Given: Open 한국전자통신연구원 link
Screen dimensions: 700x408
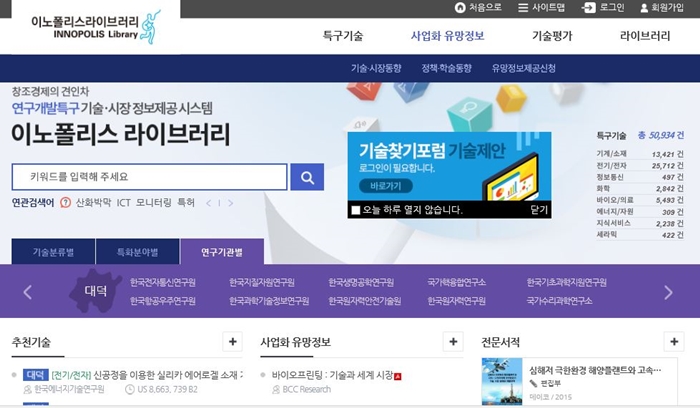Looking at the screenshot, I should (x=163, y=283).
